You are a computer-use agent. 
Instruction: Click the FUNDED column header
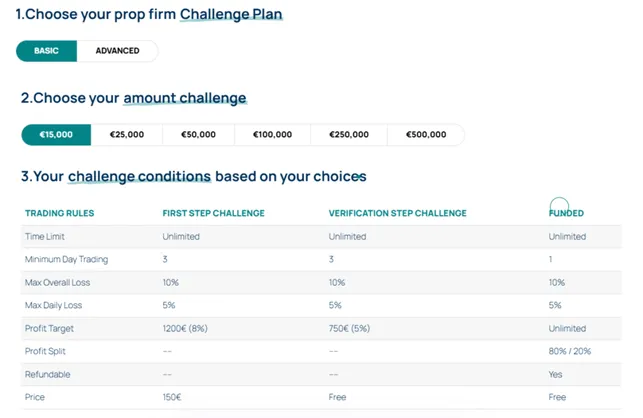(x=566, y=213)
